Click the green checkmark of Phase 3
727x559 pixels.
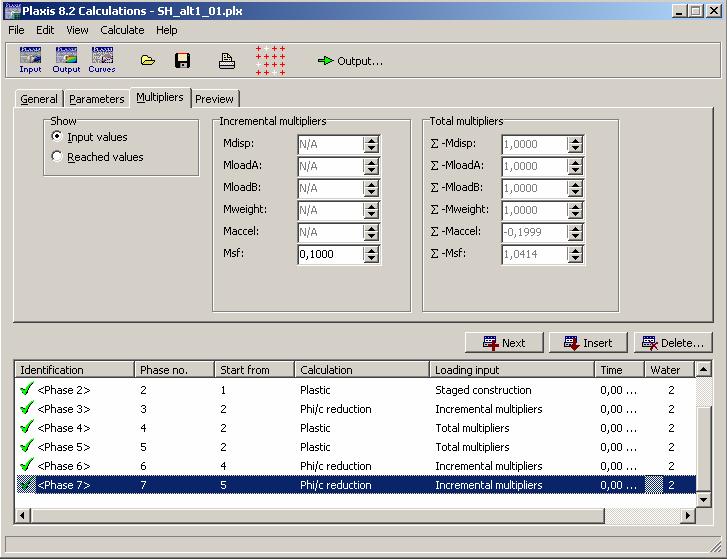(x=27, y=408)
